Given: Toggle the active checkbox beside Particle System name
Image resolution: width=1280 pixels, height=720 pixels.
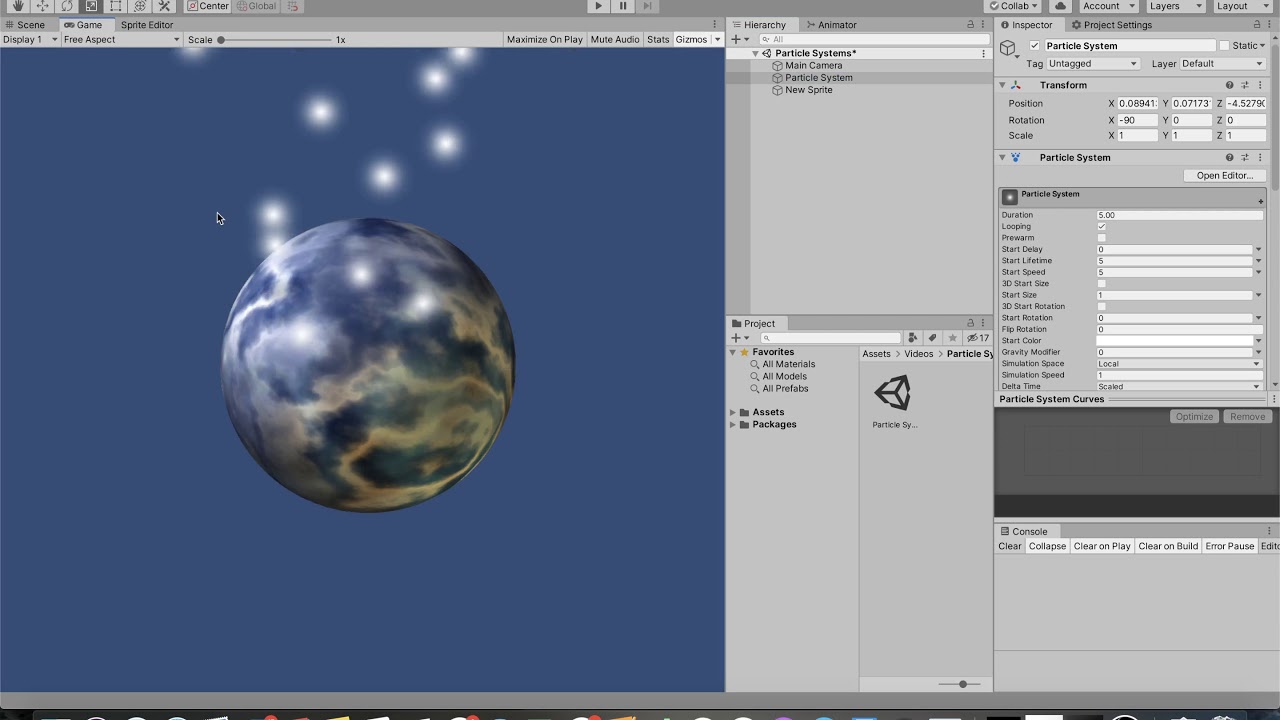Looking at the screenshot, I should 1035,46.
